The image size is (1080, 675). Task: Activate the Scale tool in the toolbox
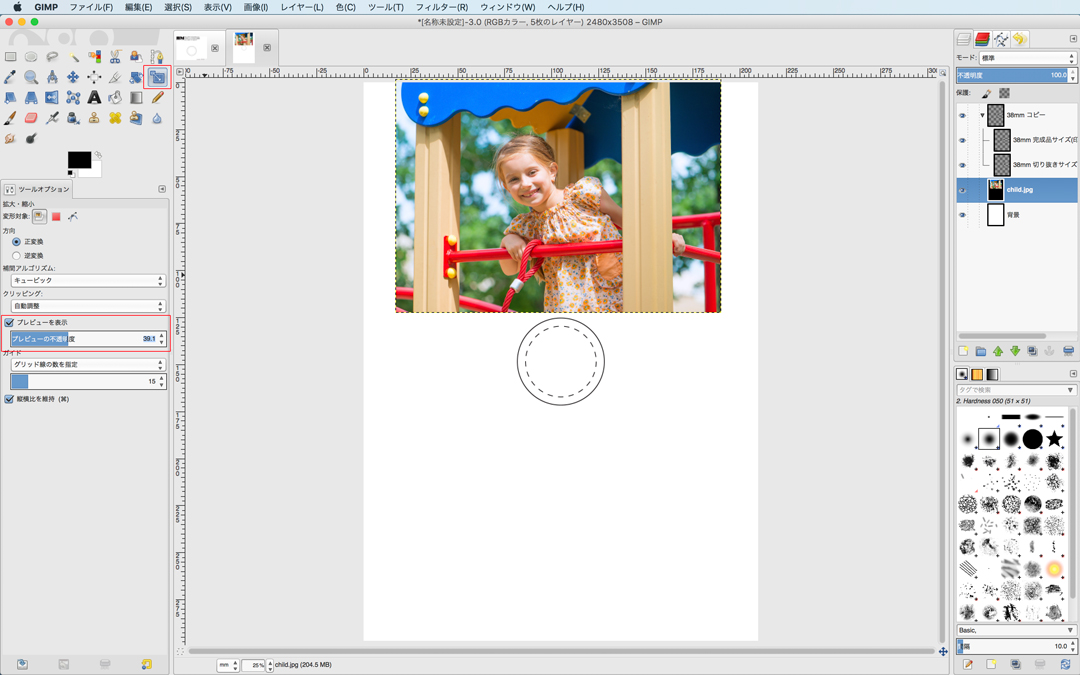point(157,77)
